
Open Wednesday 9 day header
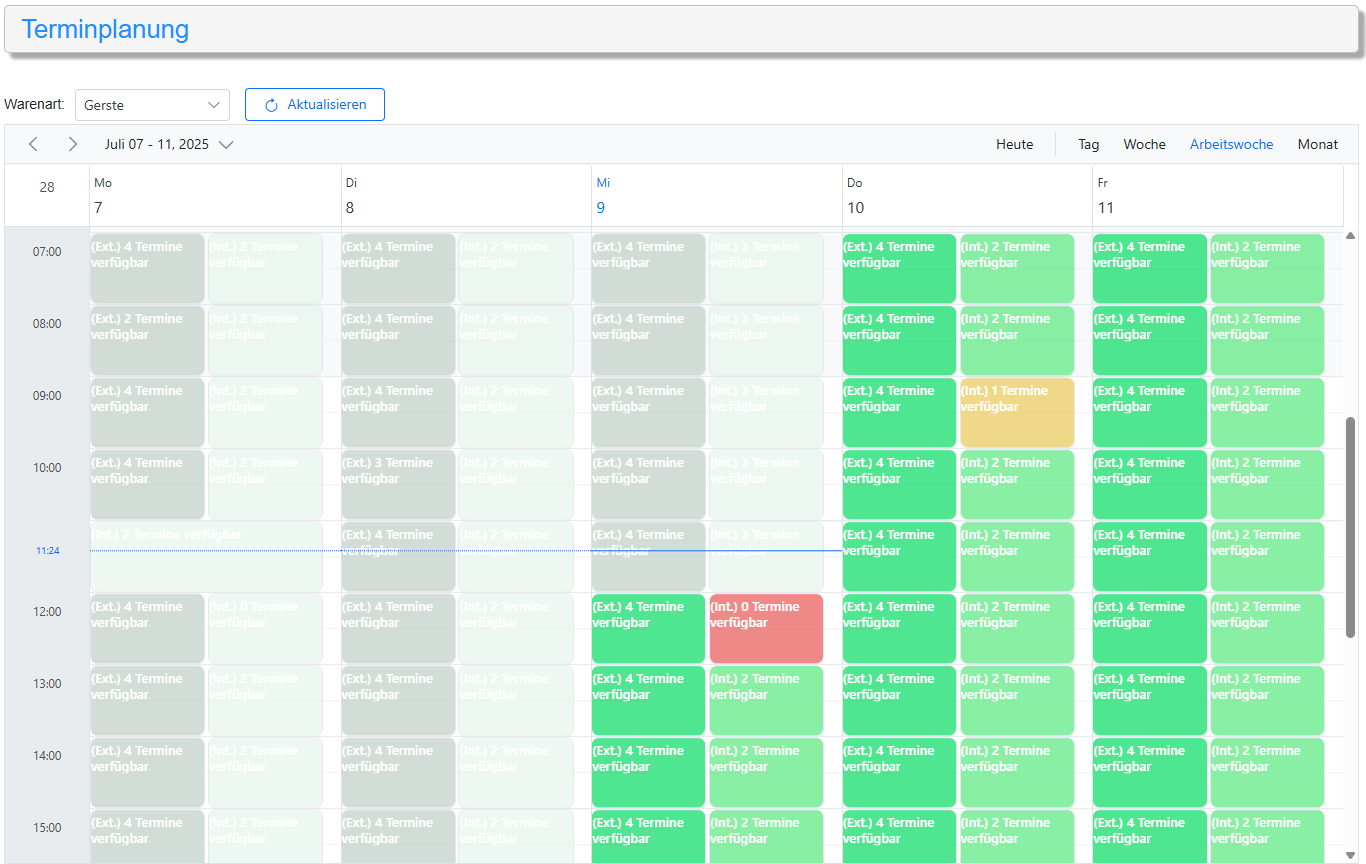click(716, 195)
